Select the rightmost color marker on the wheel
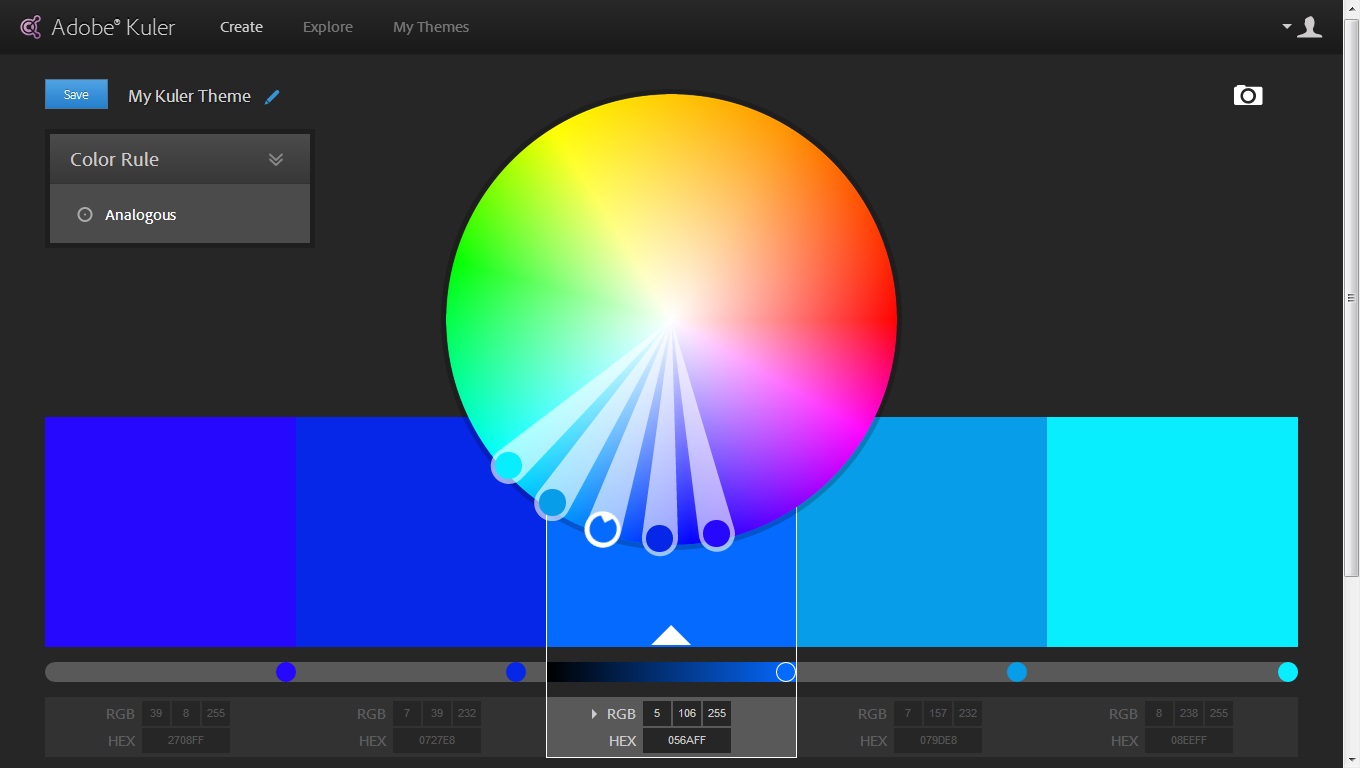 [x=717, y=534]
